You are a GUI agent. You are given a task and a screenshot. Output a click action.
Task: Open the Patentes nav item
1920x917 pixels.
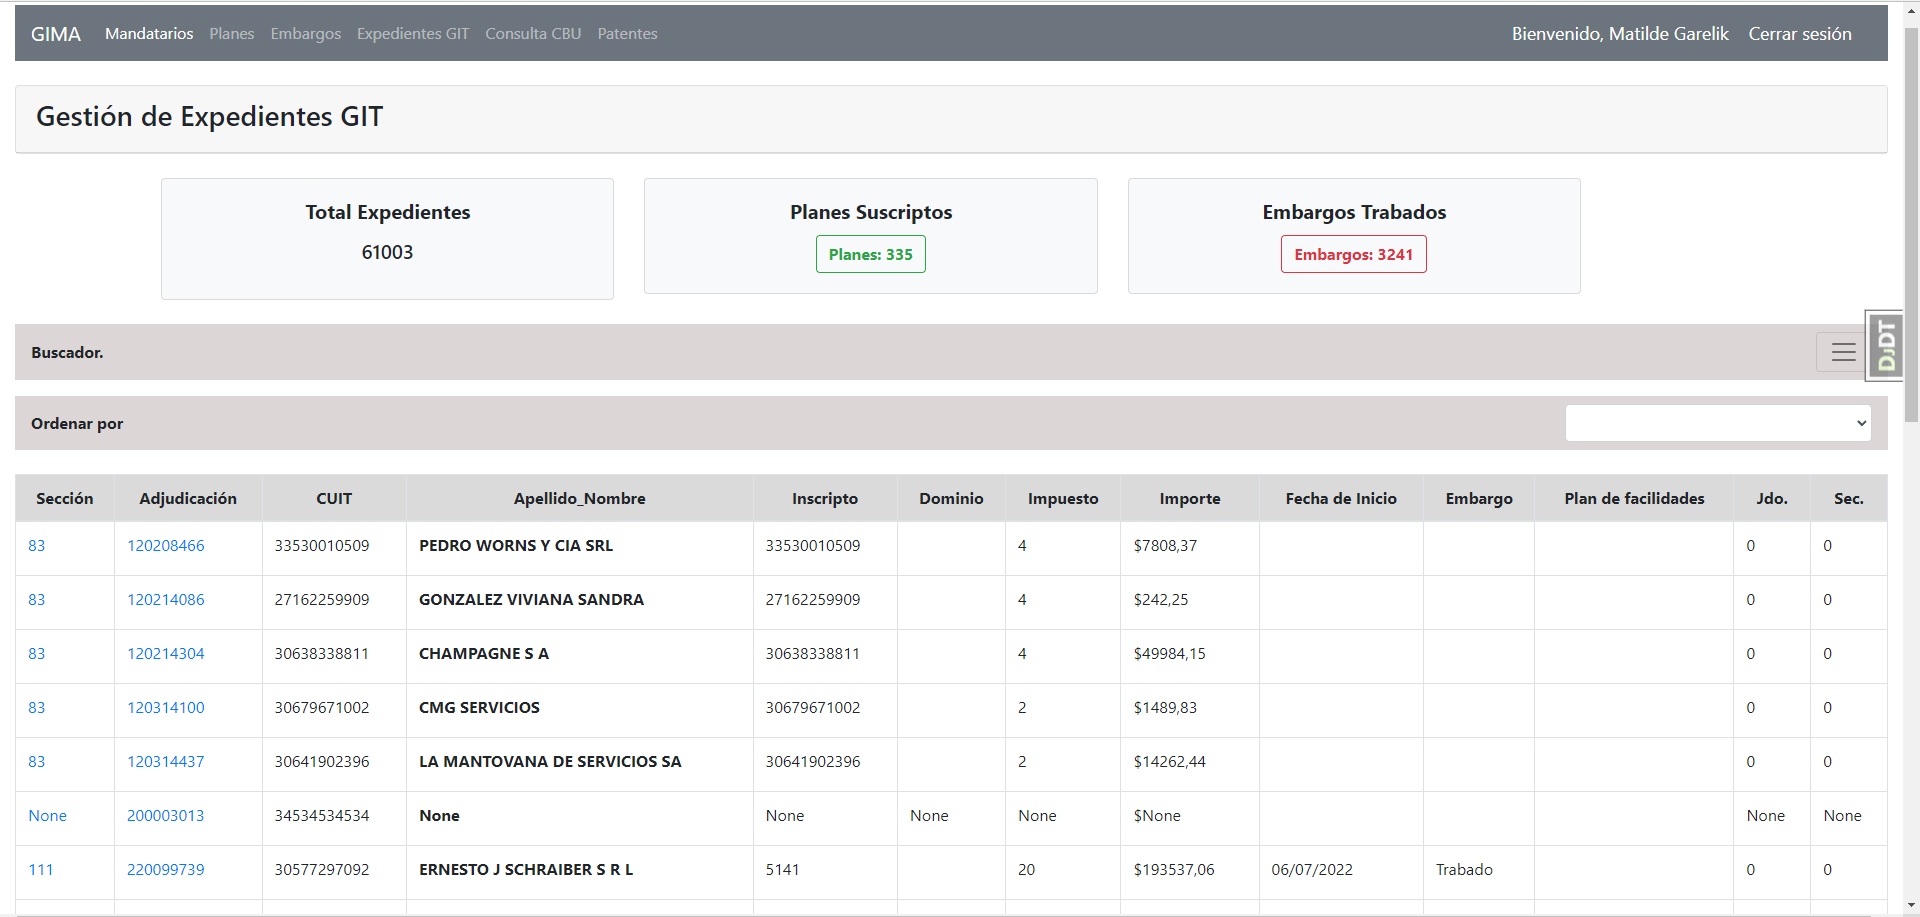(628, 34)
